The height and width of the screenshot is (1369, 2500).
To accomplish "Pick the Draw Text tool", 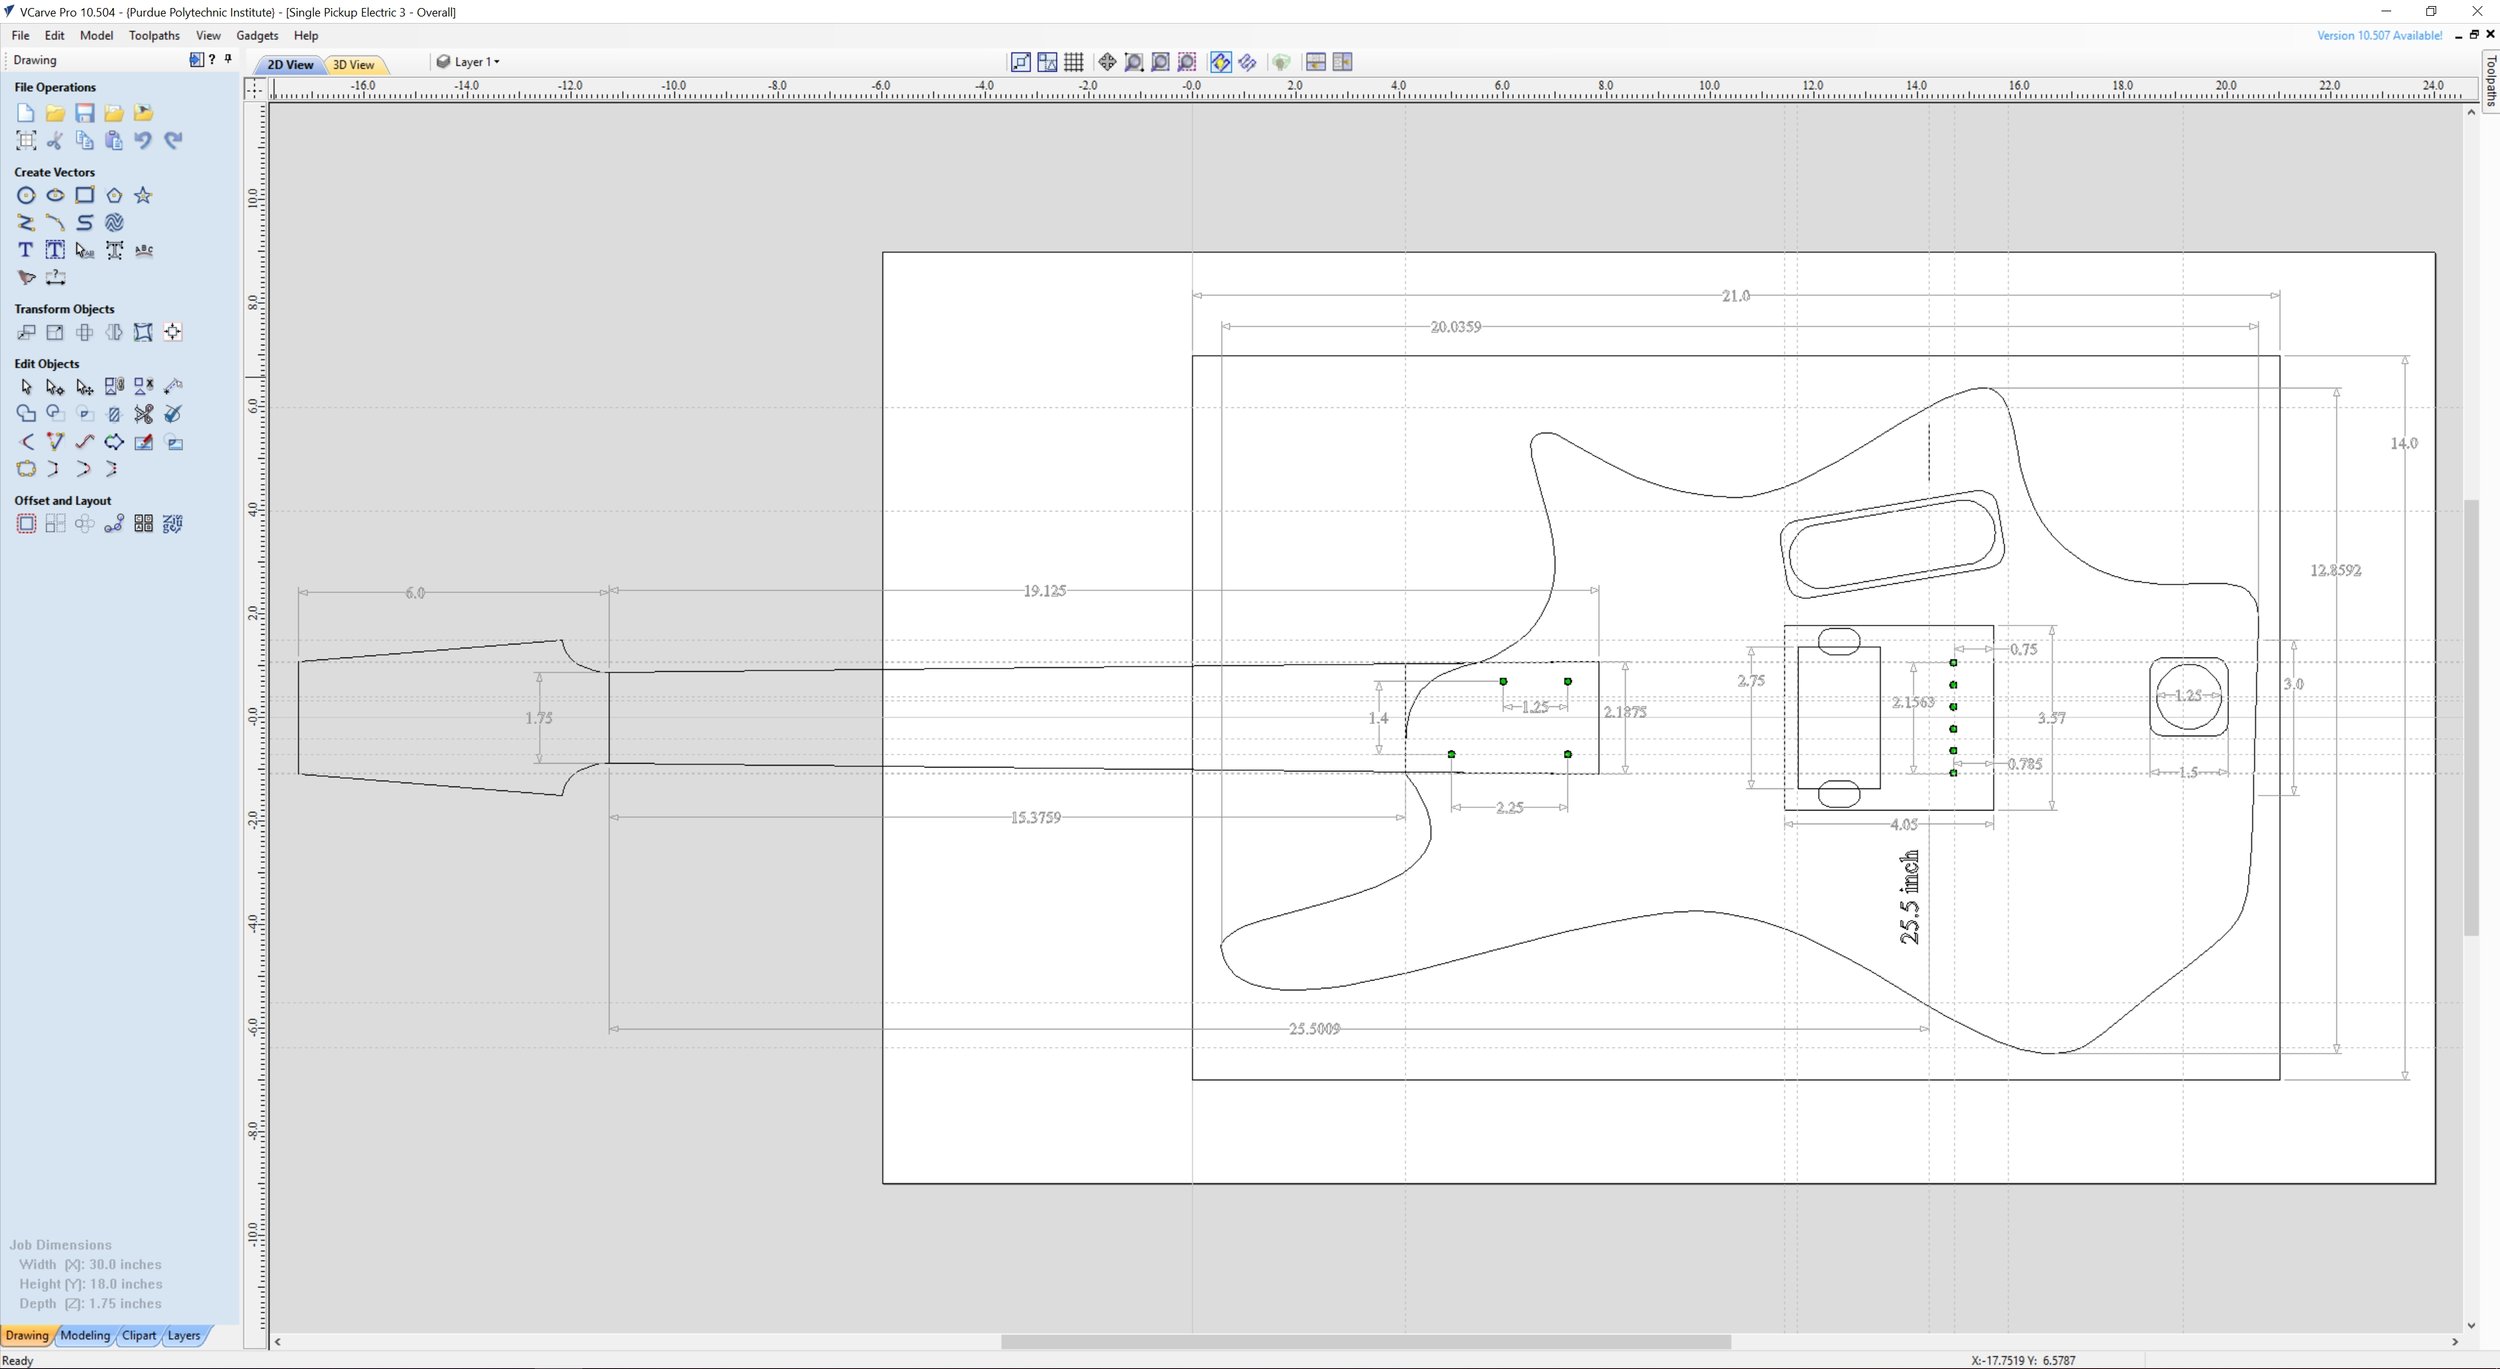I will coord(26,250).
